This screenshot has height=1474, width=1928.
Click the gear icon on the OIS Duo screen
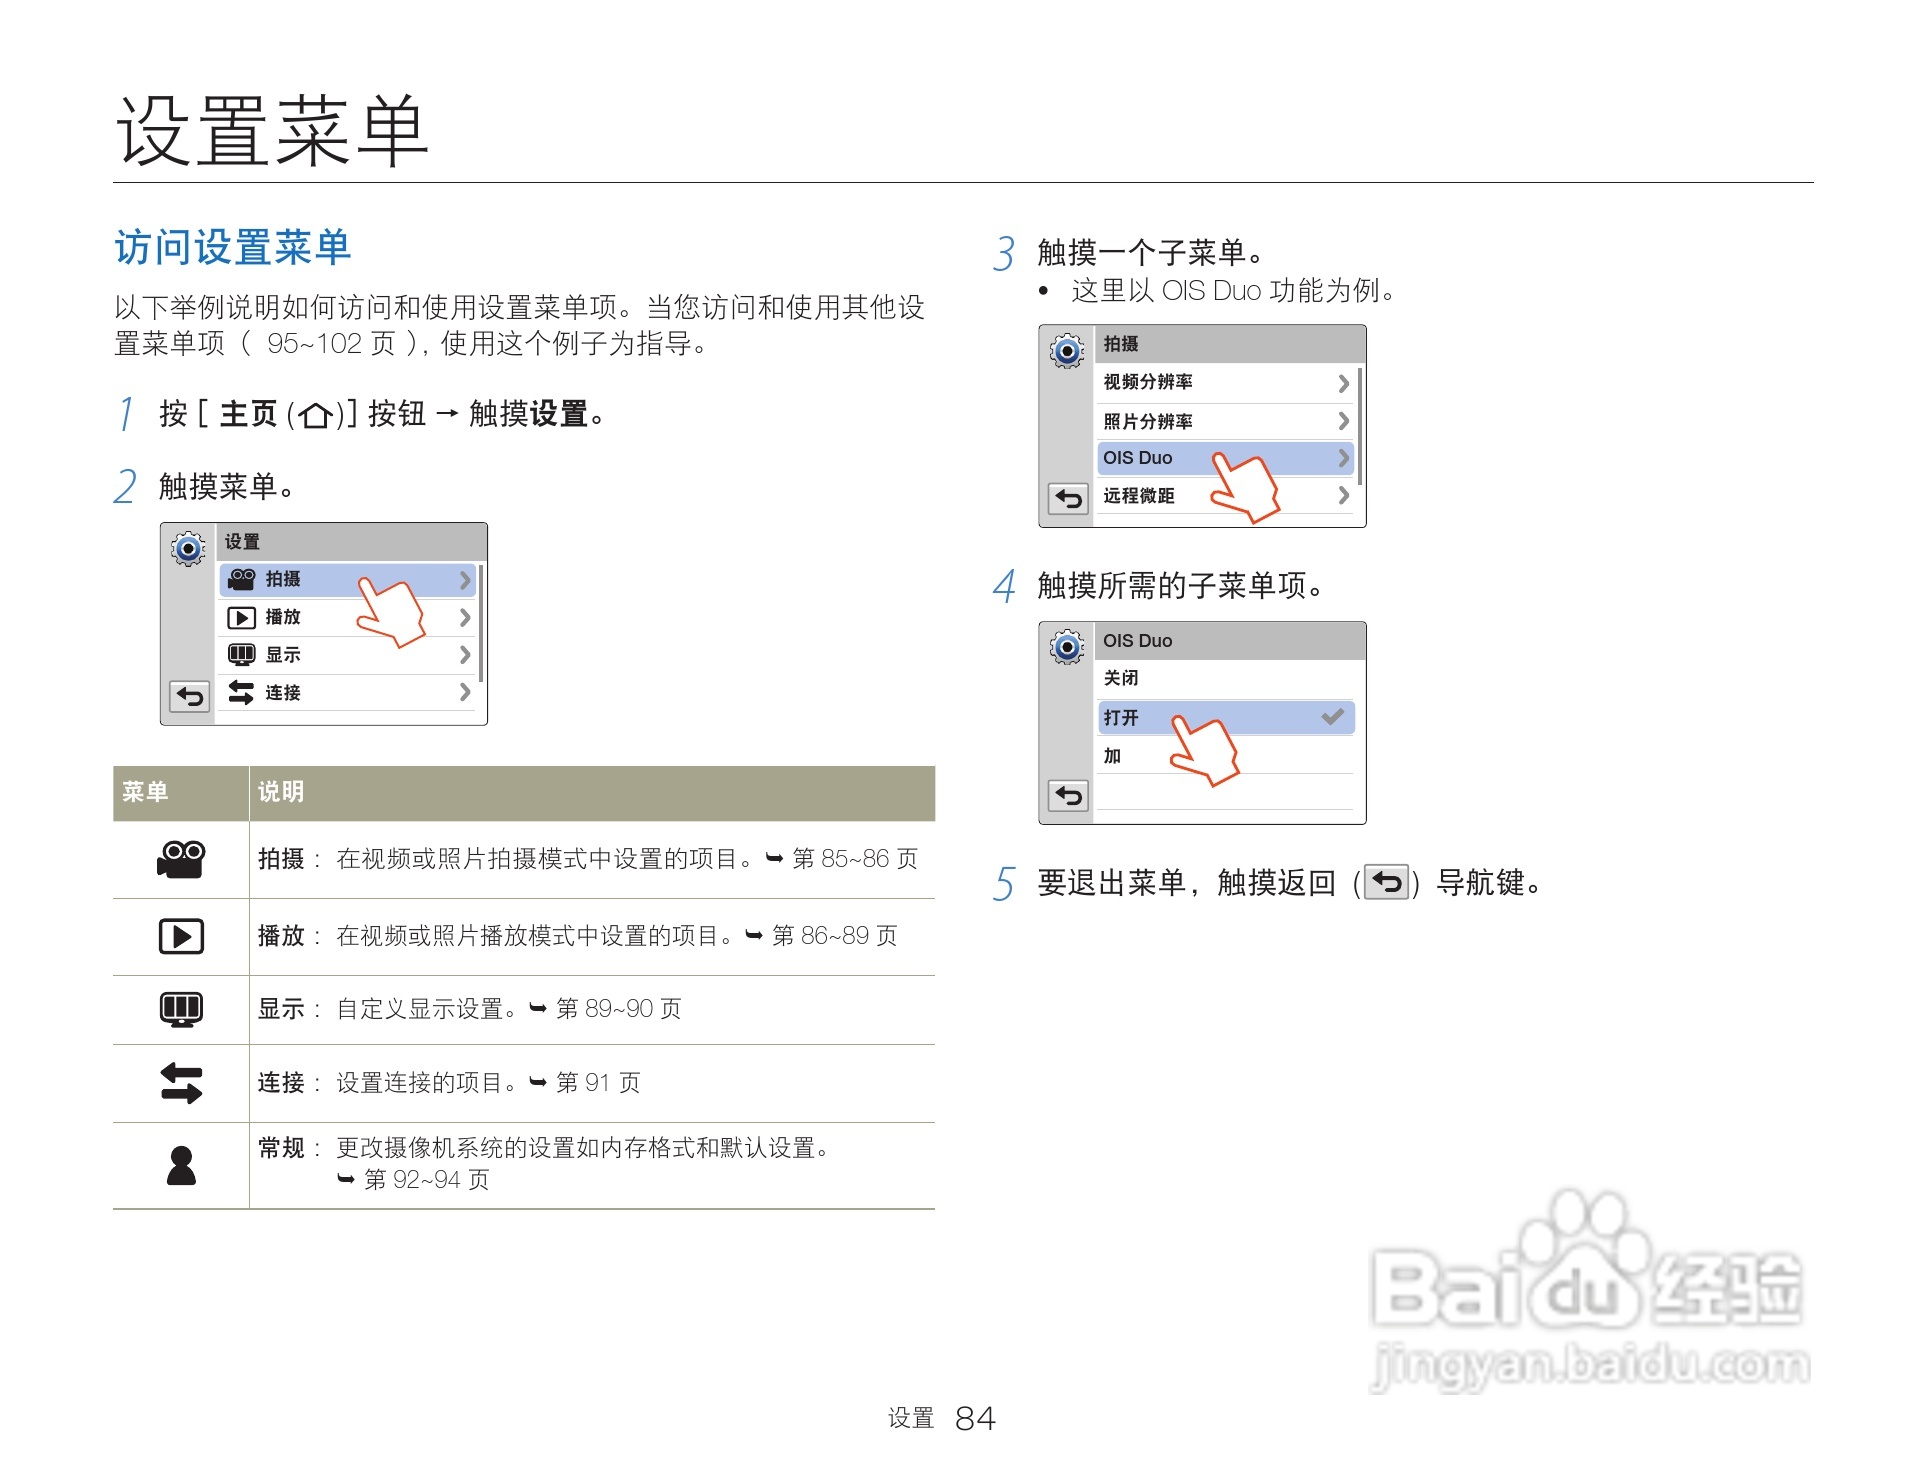click(1068, 645)
